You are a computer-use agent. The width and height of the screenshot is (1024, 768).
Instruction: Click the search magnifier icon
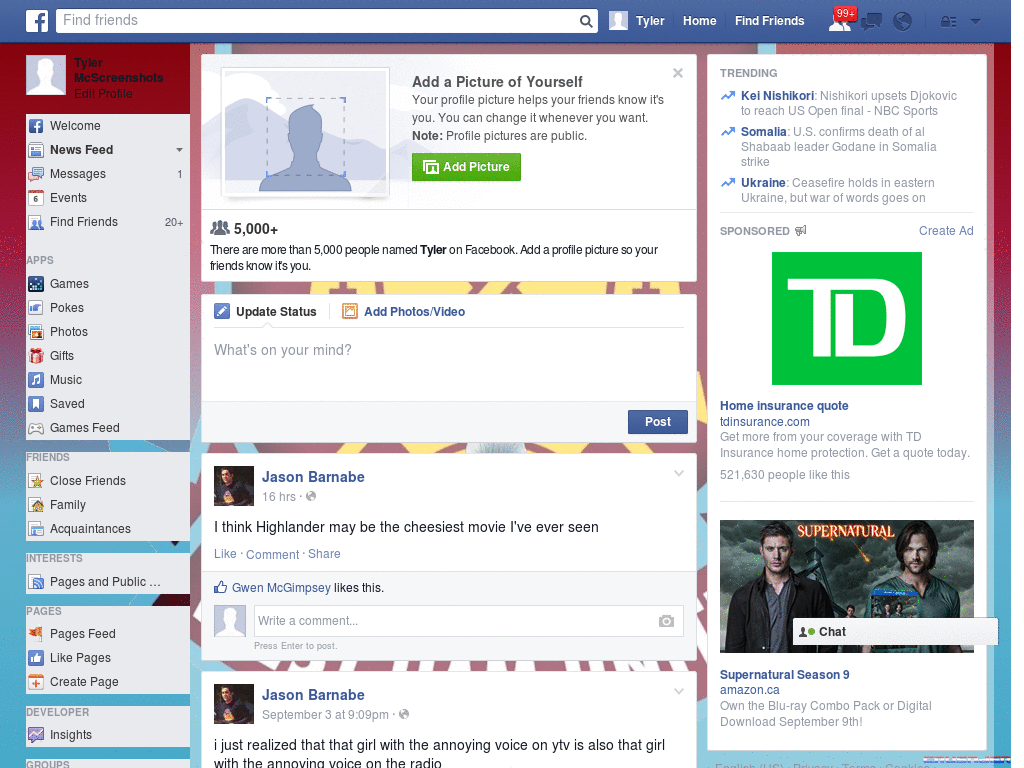pyautogui.click(x=586, y=21)
